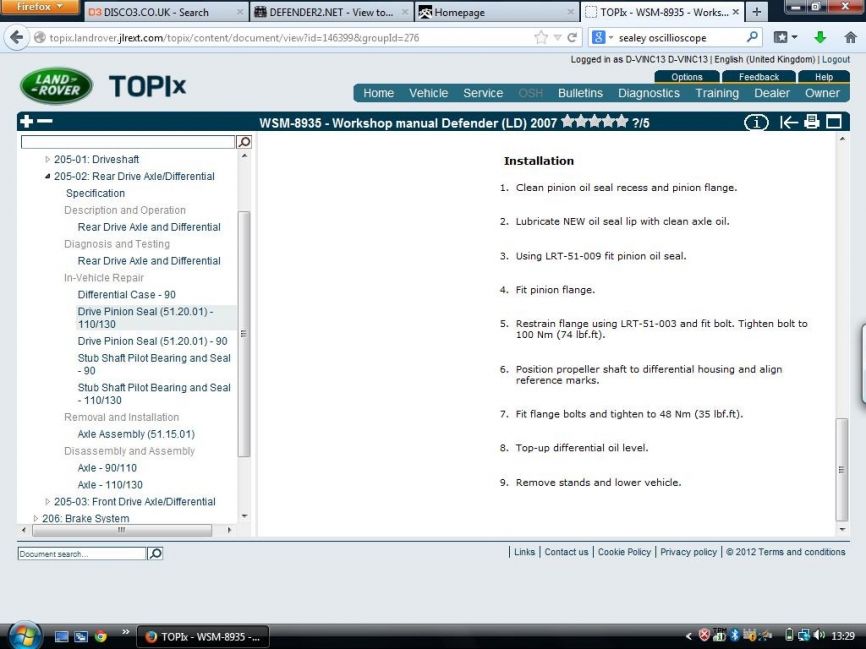Open the Service menu
This screenshot has height=649, width=866.
(483, 93)
